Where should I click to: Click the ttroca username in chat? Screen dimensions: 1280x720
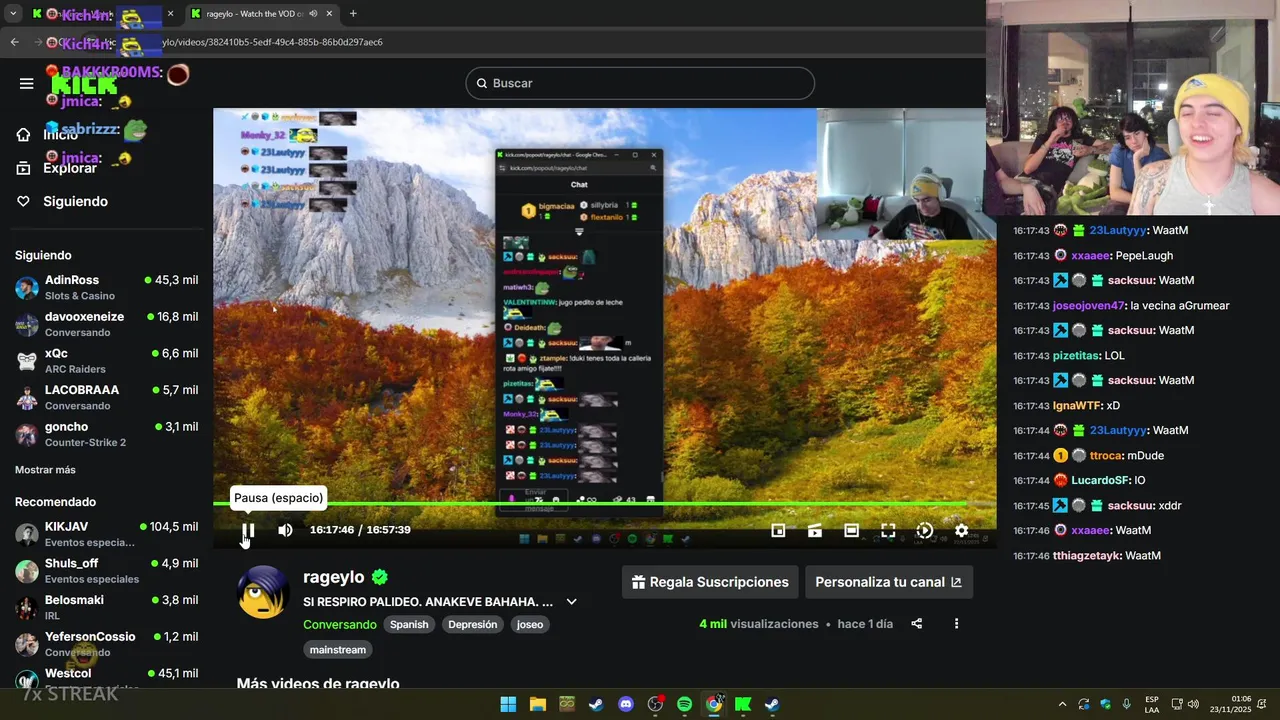tap(1106, 456)
